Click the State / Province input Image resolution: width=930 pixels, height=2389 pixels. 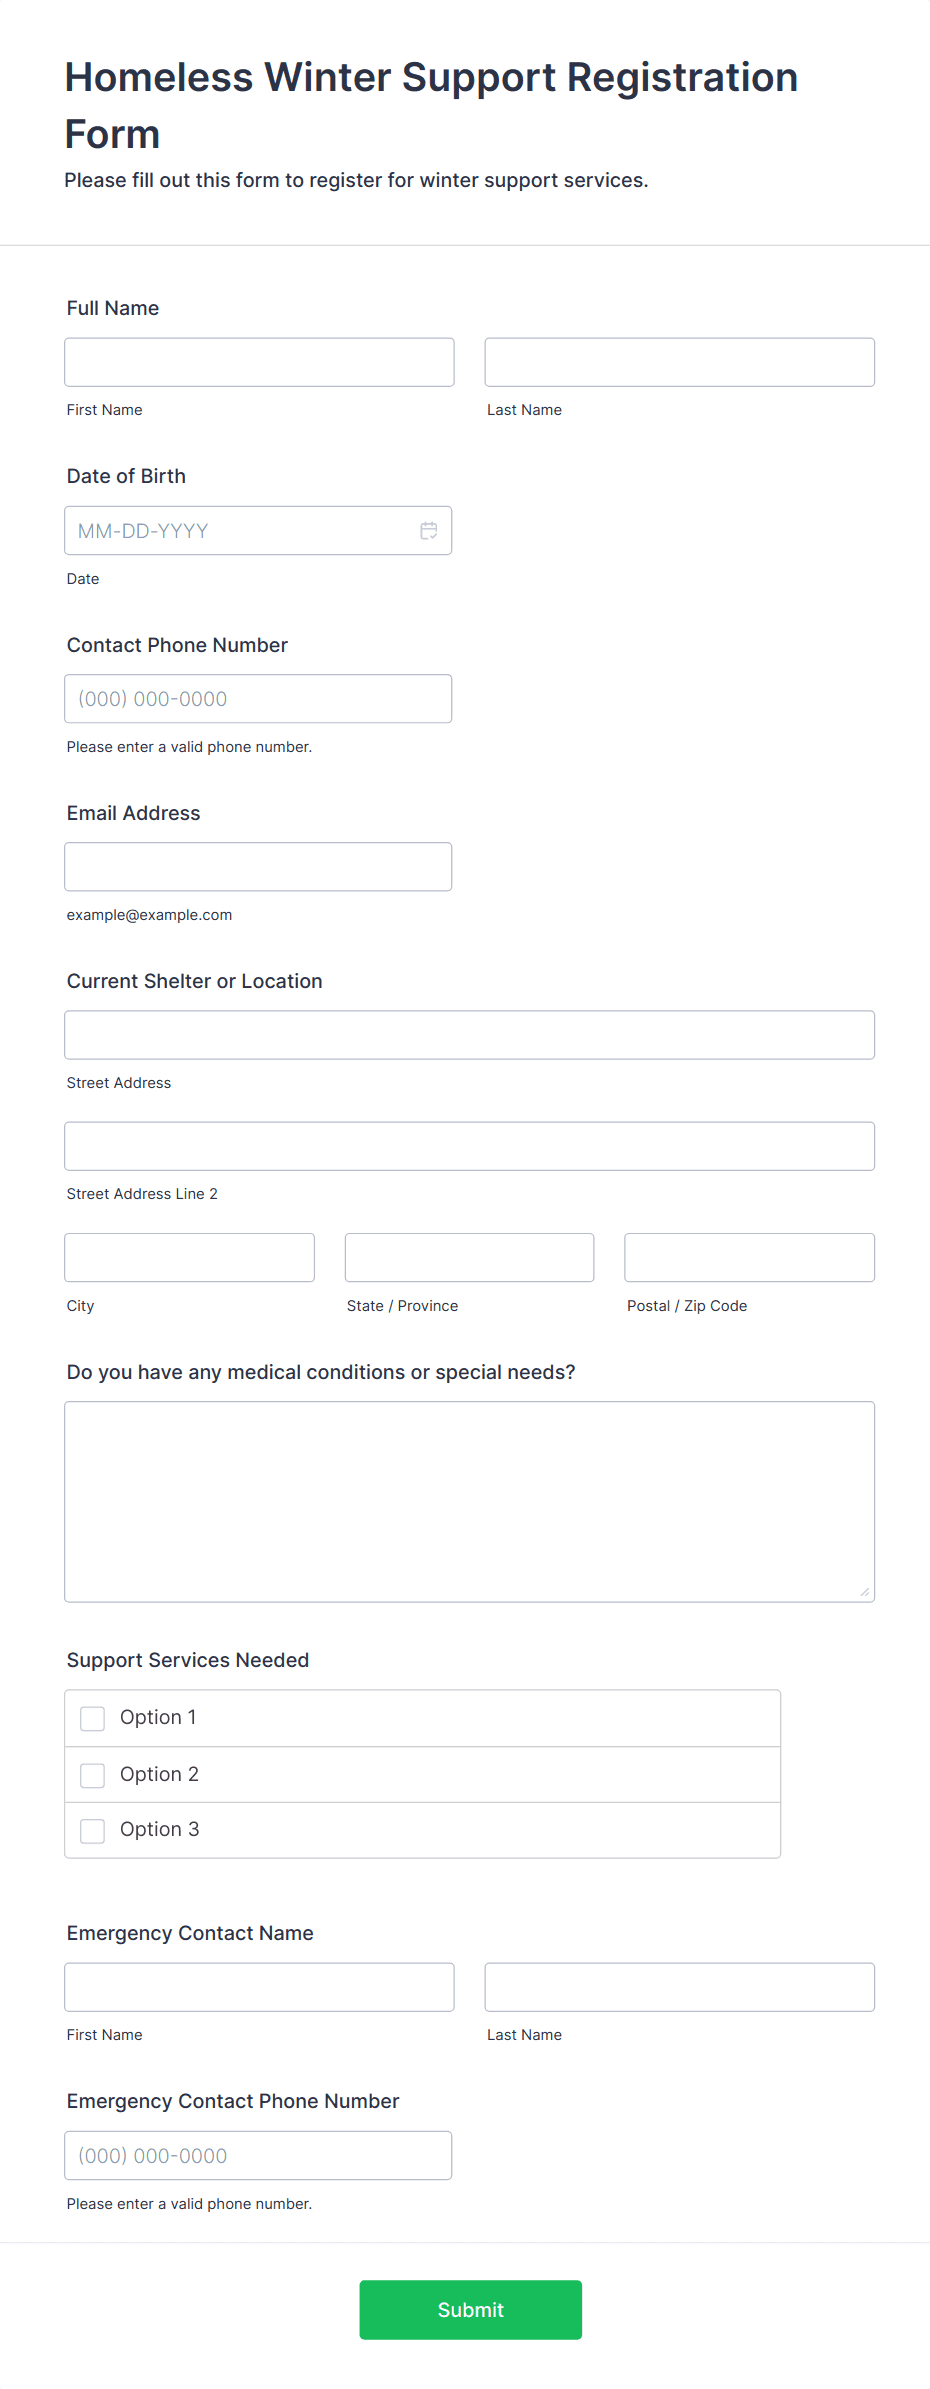(469, 1257)
